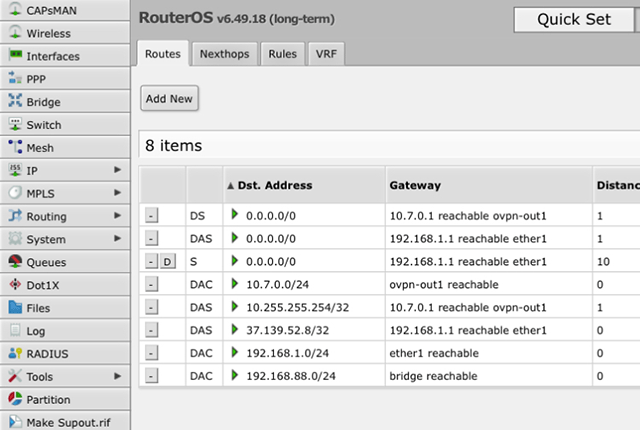Remove the static distance 10 route
The height and width of the screenshot is (430, 640).
pyautogui.click(x=151, y=261)
